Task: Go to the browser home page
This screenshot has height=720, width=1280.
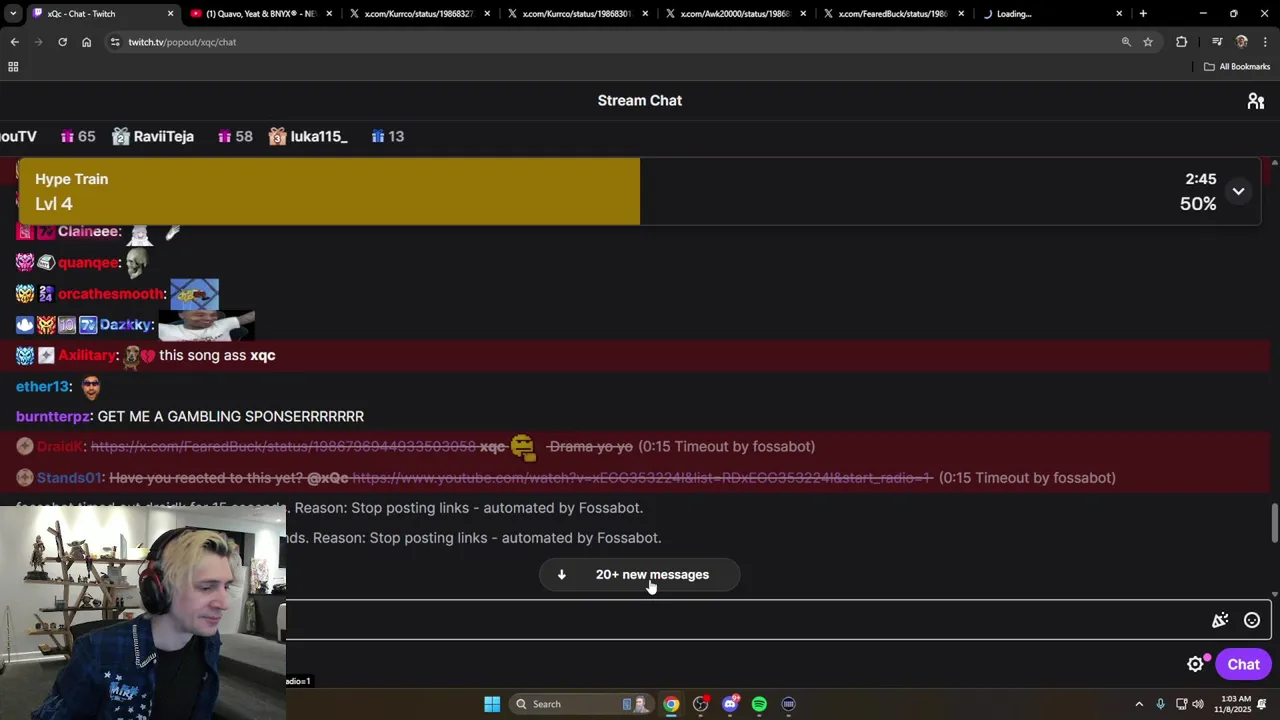Action: 86,42
